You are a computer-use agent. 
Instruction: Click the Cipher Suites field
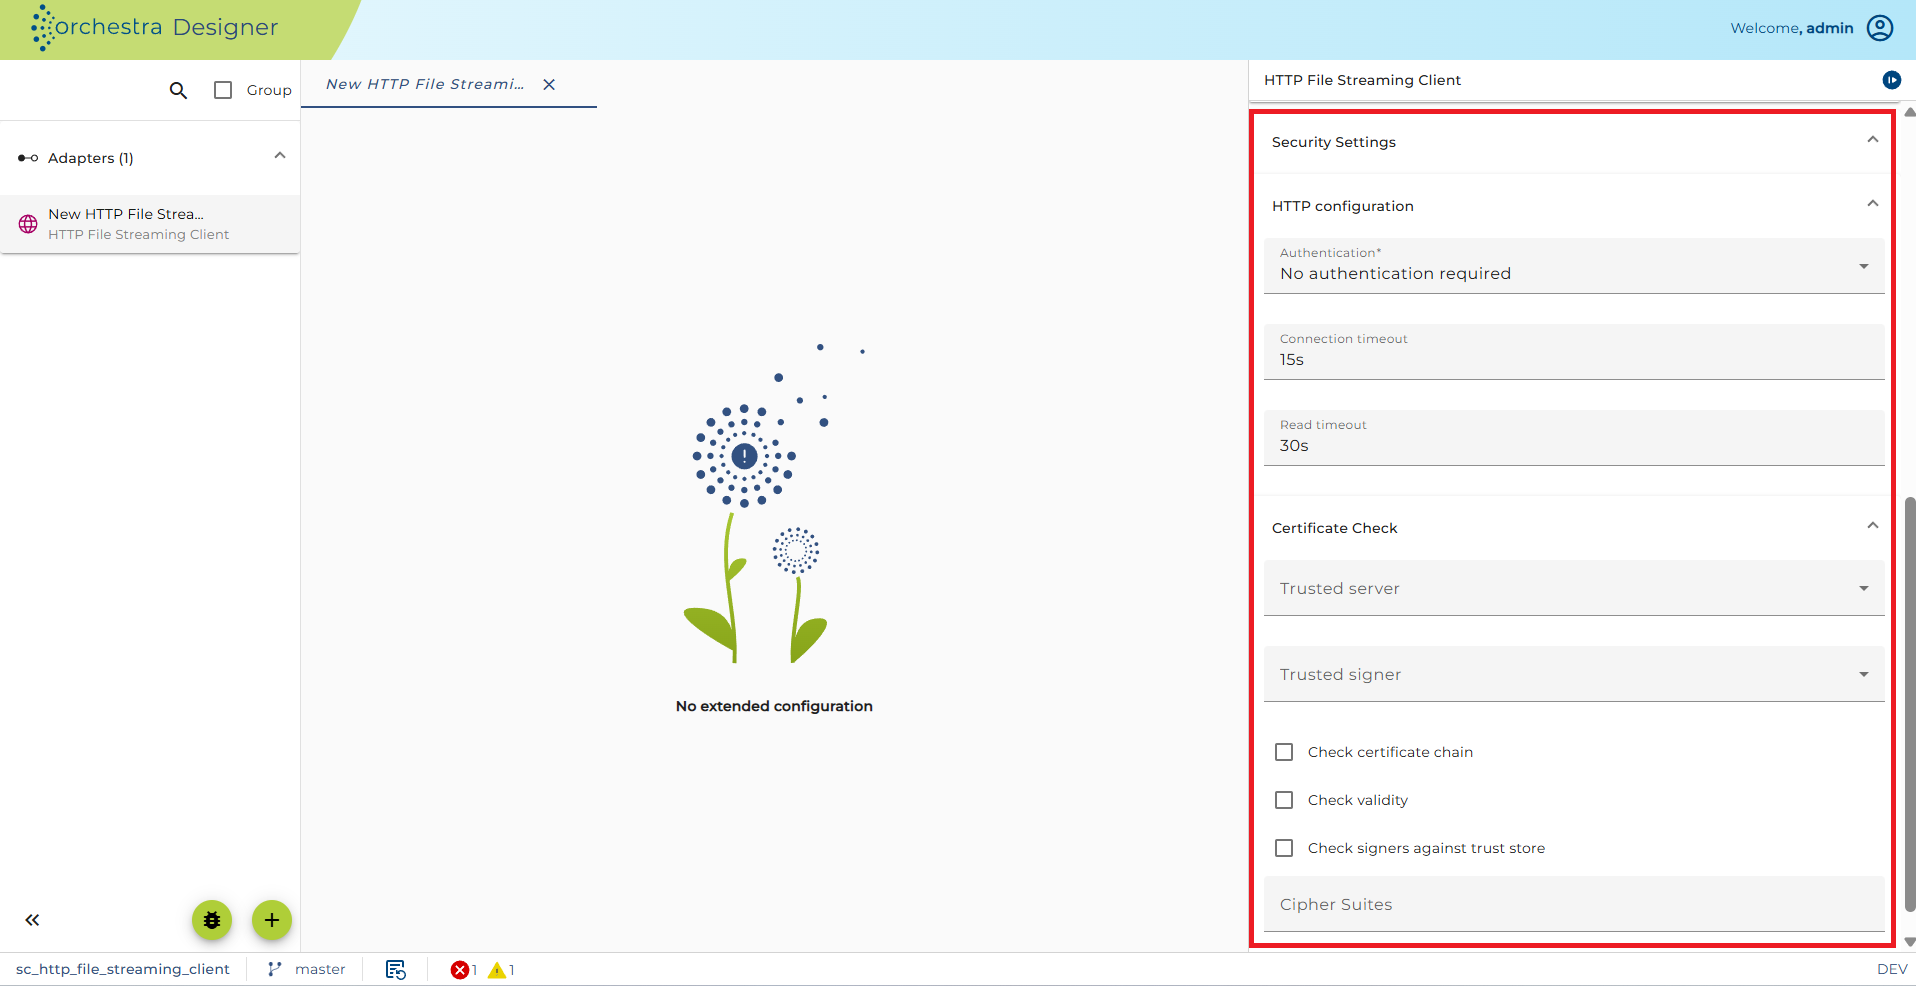(x=1574, y=904)
